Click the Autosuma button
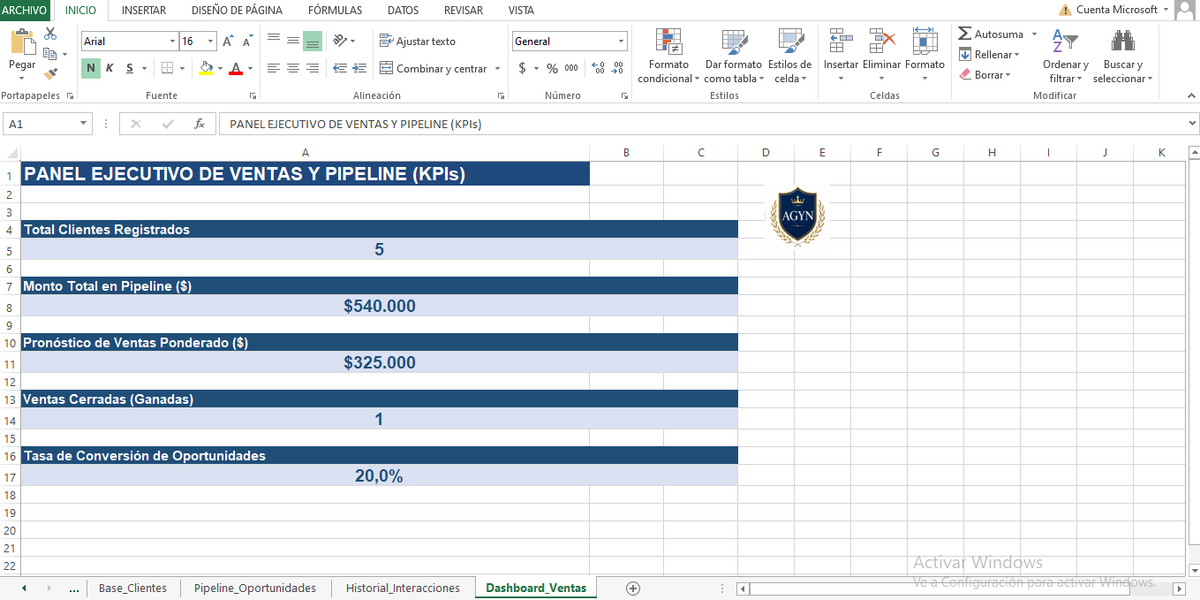Screen dimensions: 1200x600 pyautogui.click(x=991, y=34)
